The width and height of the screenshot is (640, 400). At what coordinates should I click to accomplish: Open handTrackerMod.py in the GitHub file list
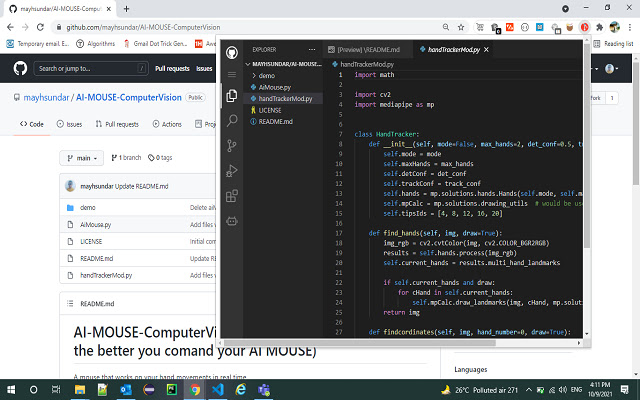[105, 274]
